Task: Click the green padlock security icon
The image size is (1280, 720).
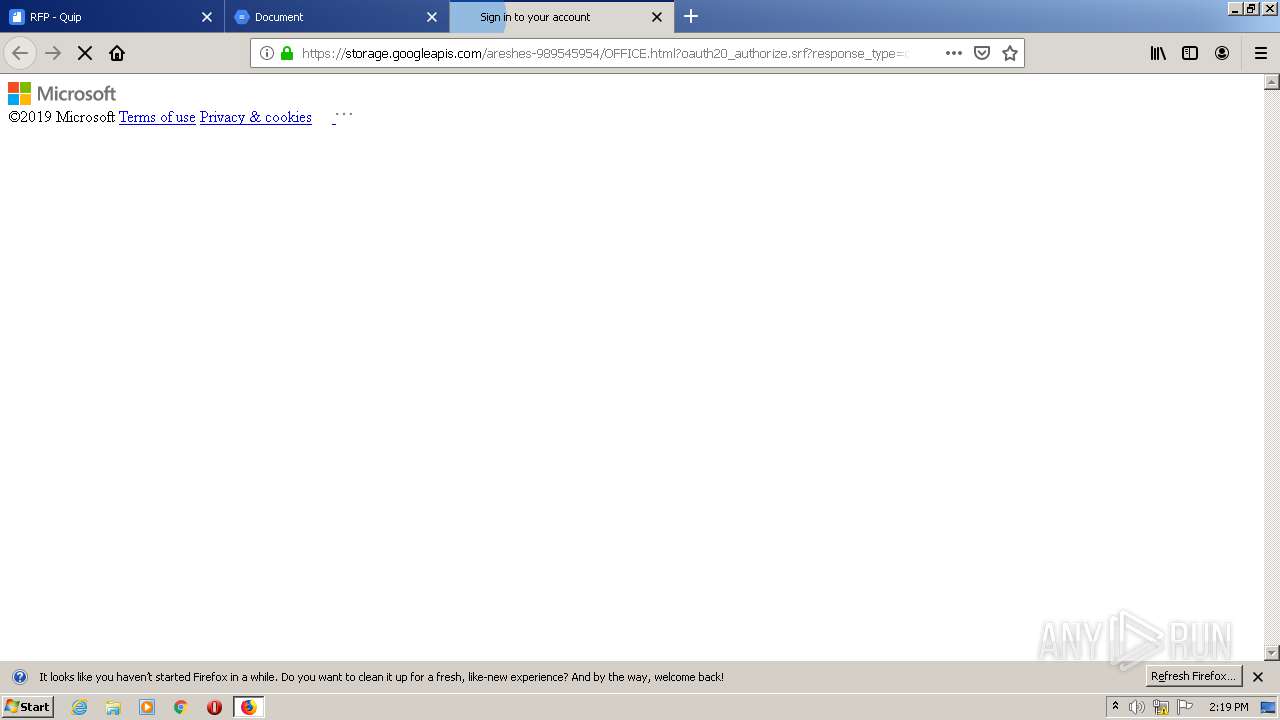Action: pos(287,53)
